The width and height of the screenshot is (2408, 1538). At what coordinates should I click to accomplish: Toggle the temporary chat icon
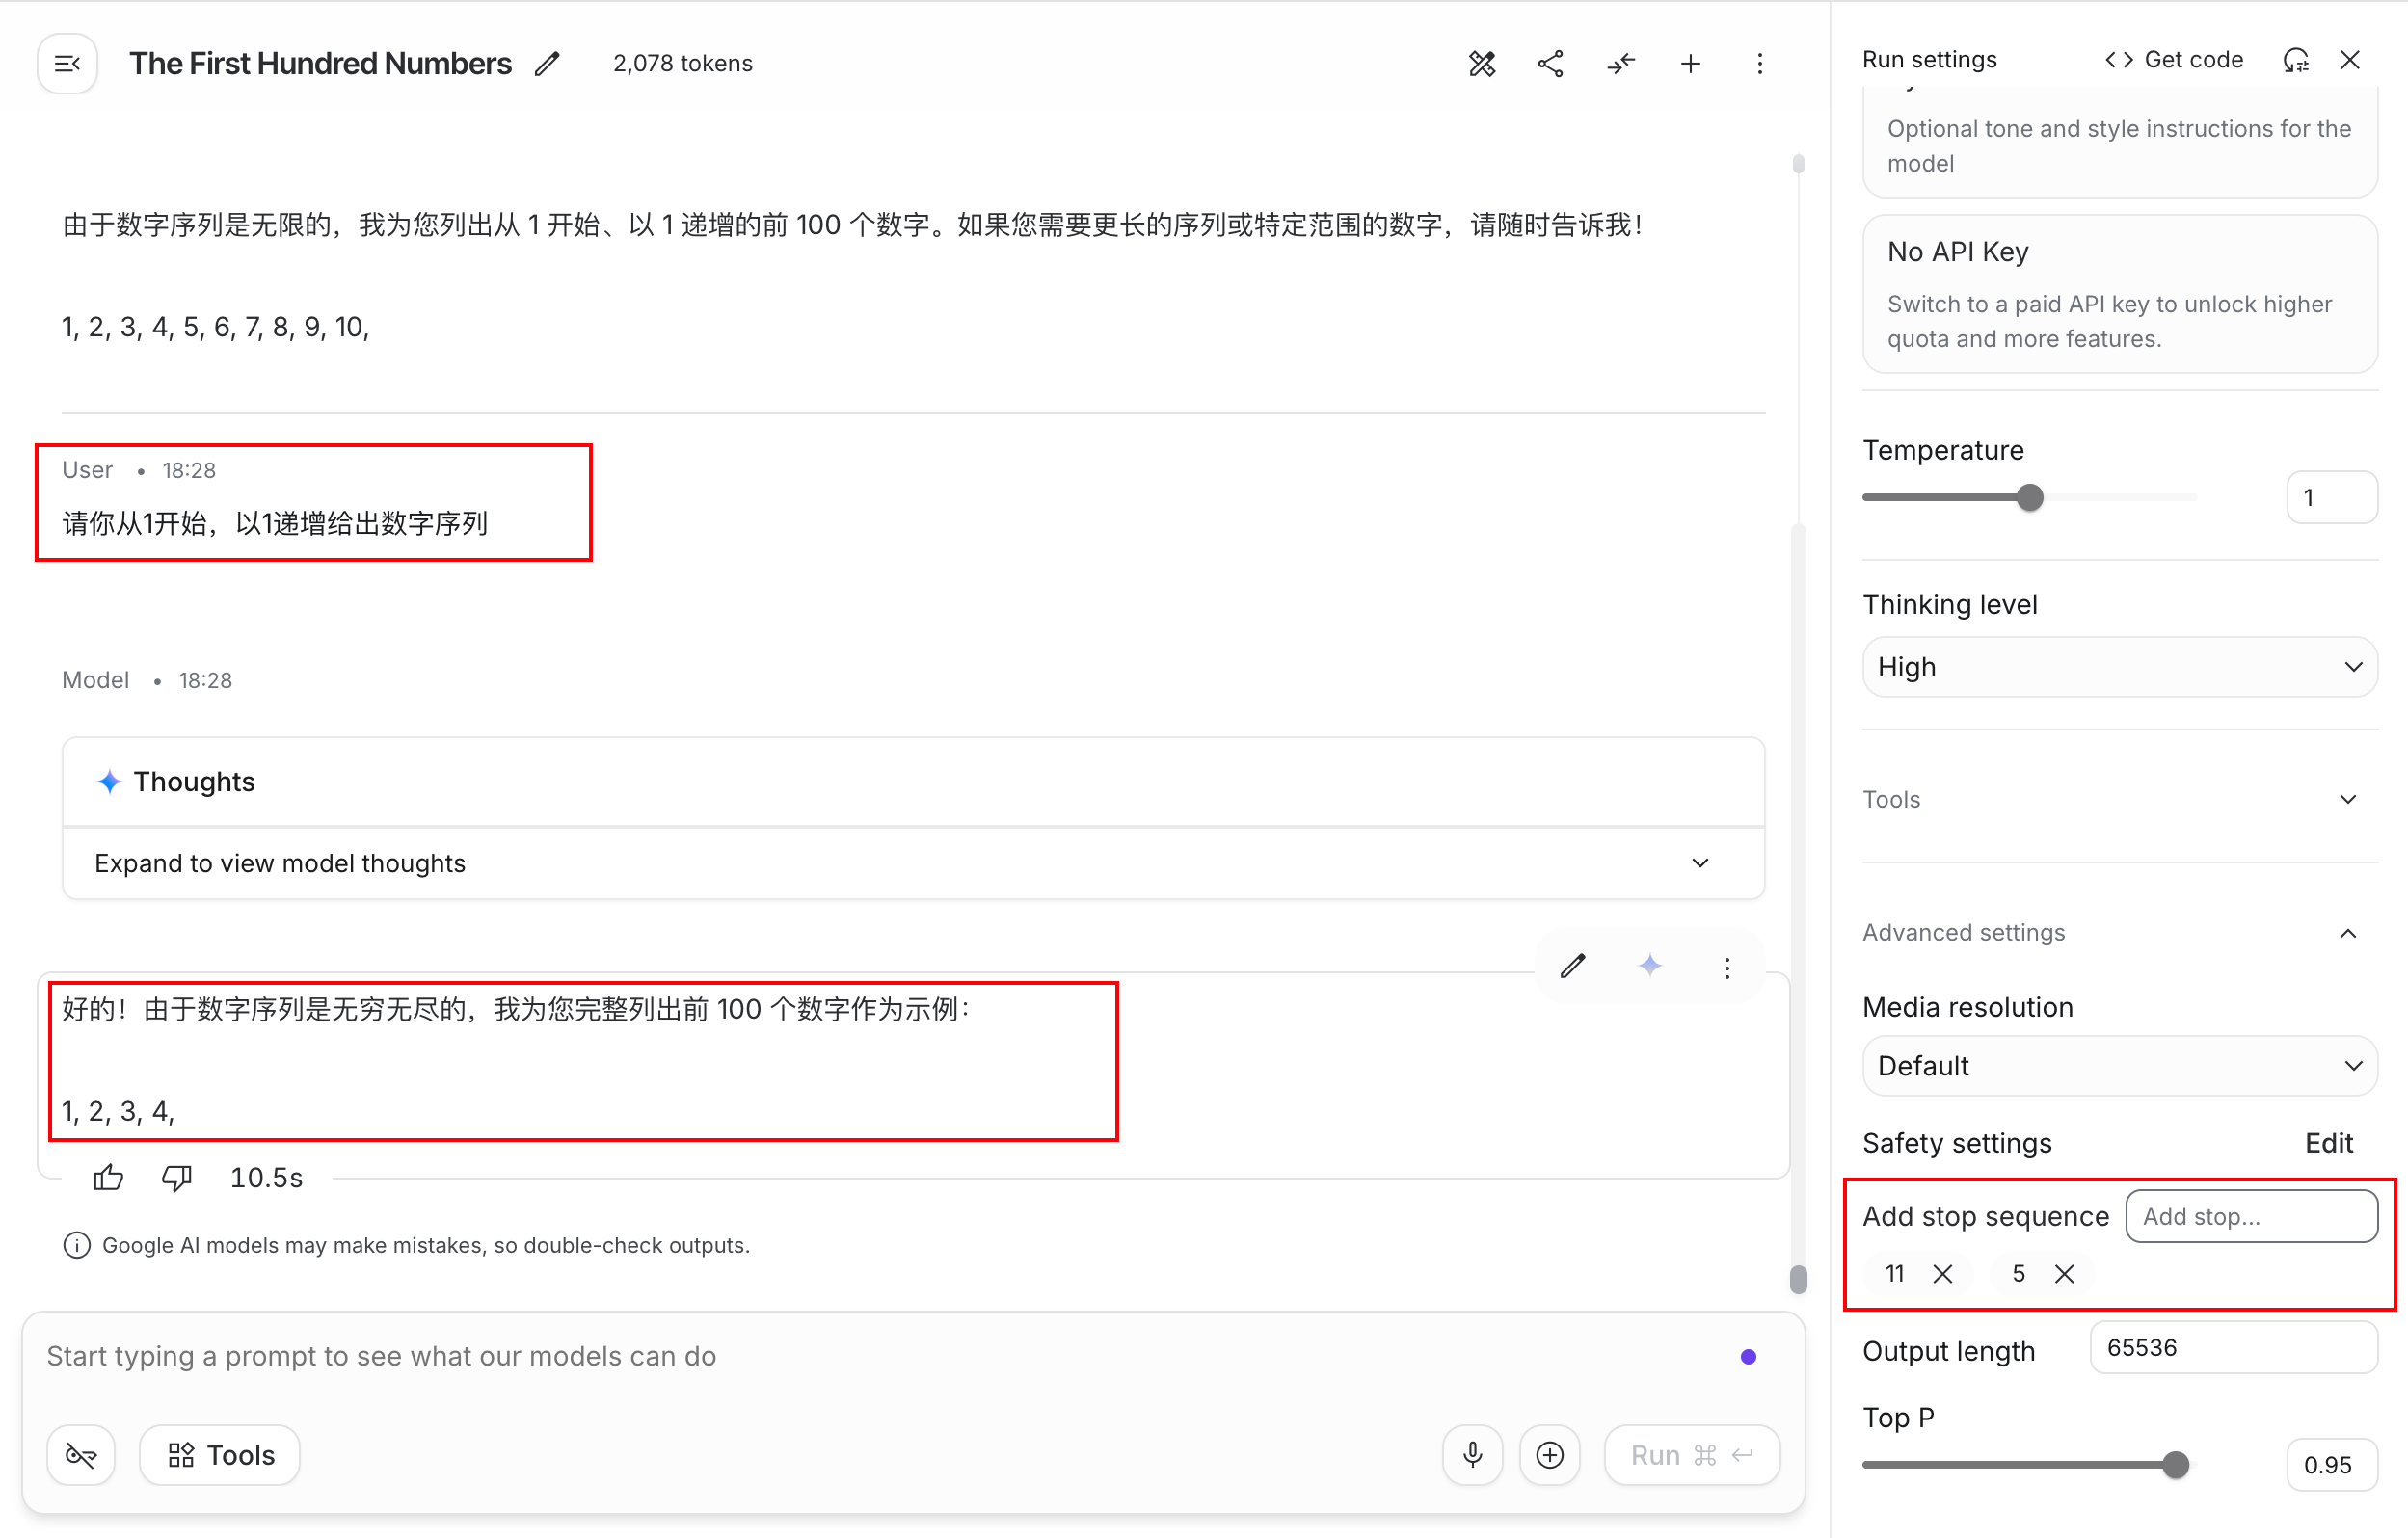tap(81, 1454)
